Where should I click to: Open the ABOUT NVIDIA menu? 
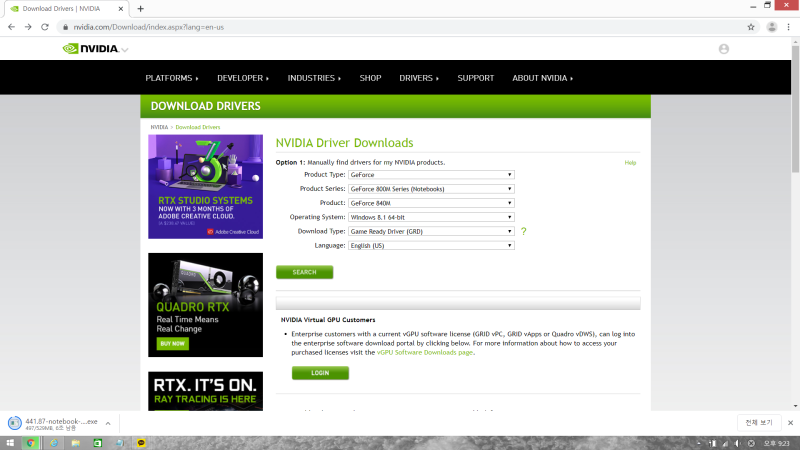coord(542,78)
